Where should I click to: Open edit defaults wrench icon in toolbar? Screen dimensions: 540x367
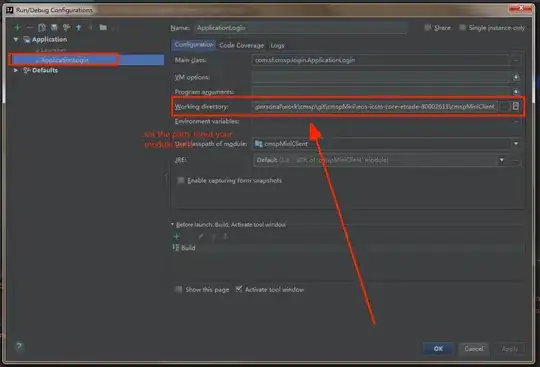pyautogui.click(x=66, y=28)
